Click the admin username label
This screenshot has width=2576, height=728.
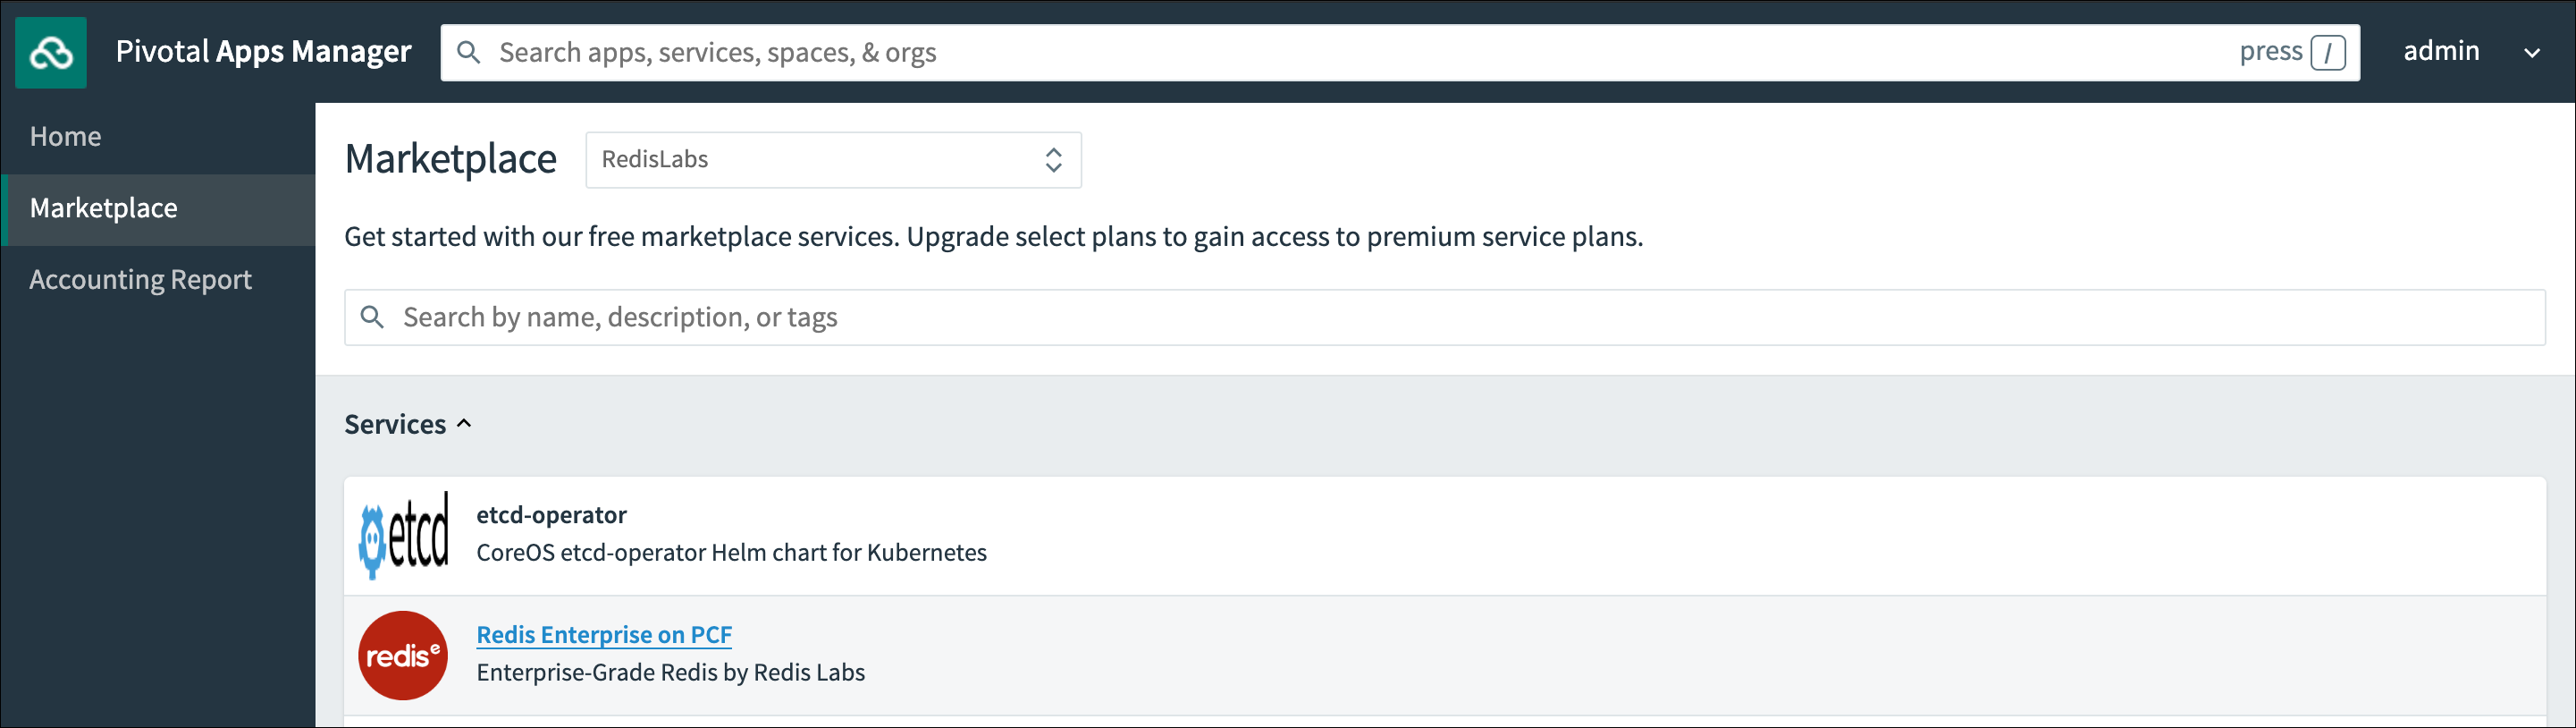pos(2441,51)
